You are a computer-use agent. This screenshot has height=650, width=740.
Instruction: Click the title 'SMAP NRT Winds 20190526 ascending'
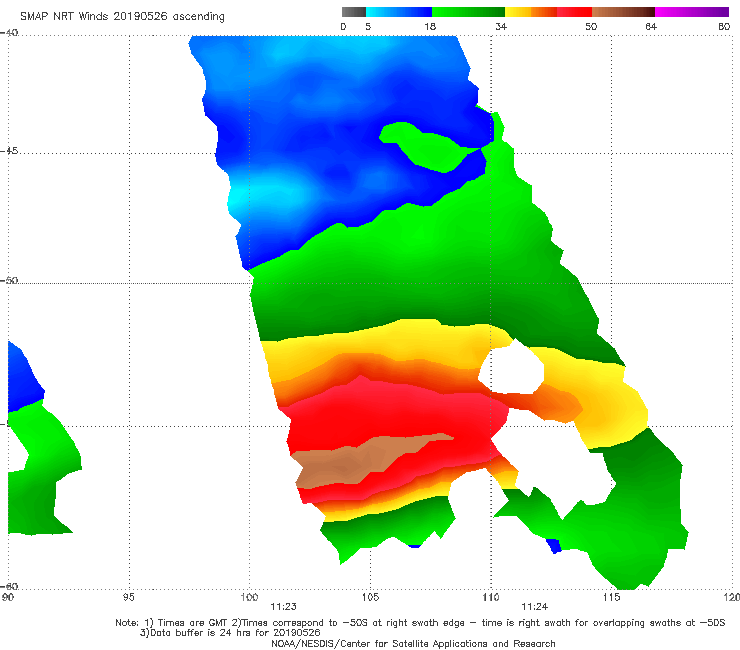pyautogui.click(x=122, y=16)
